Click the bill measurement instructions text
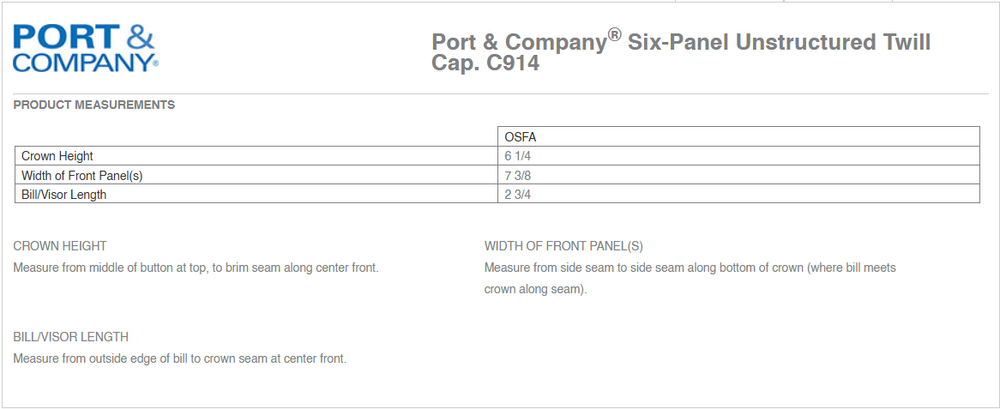1000x409 pixels. pyautogui.click(x=180, y=359)
